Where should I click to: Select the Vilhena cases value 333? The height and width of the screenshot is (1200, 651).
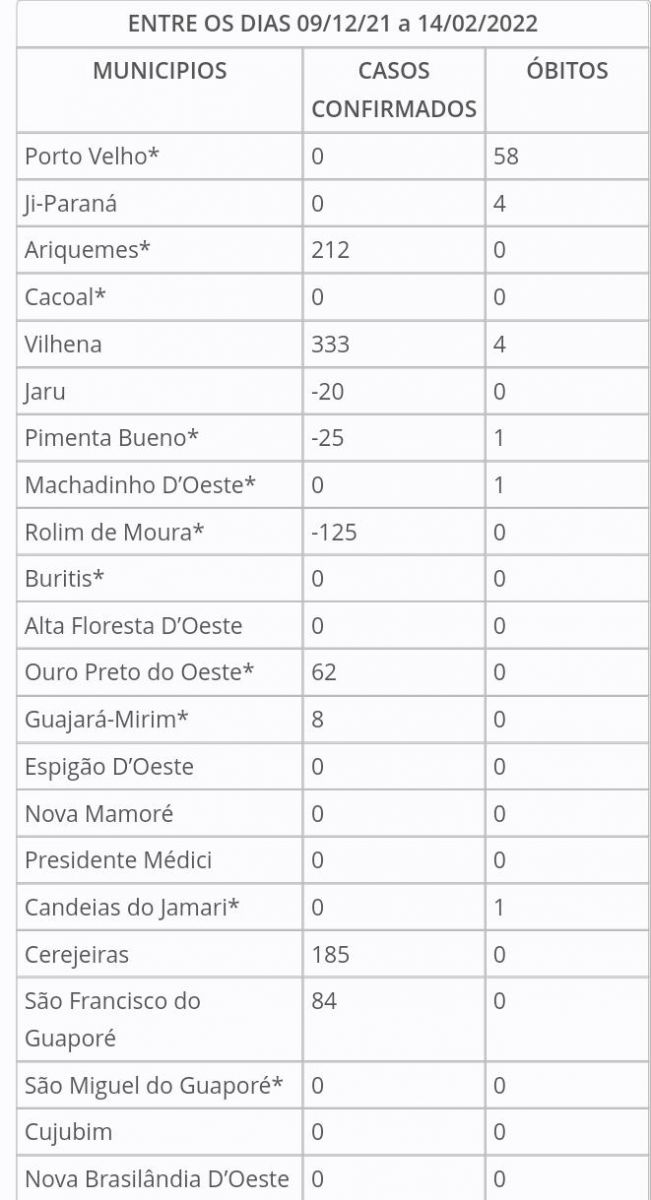coord(330,344)
